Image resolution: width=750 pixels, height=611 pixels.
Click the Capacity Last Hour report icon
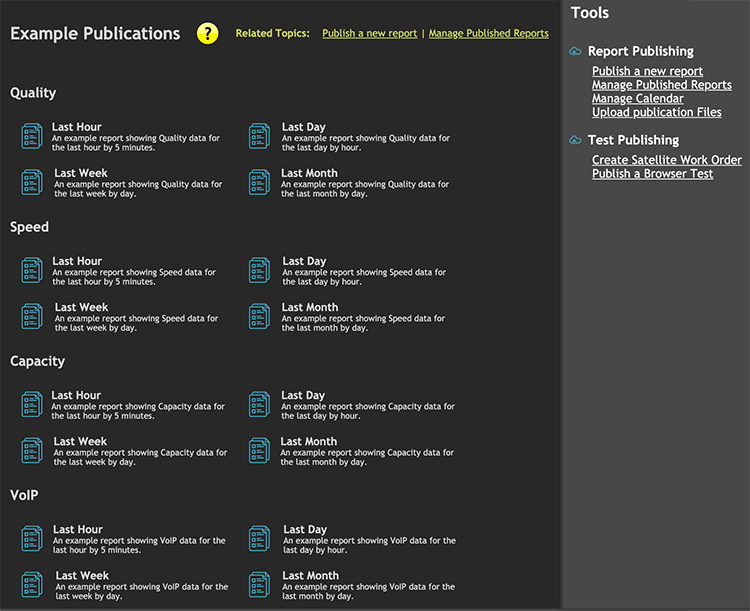[32, 404]
